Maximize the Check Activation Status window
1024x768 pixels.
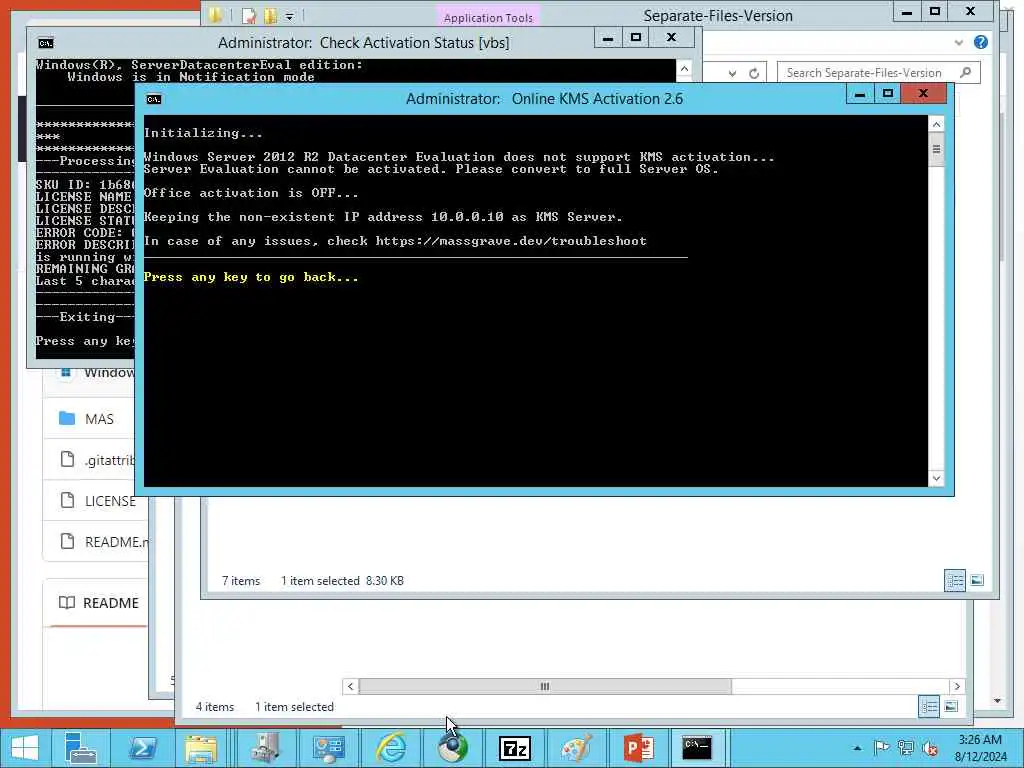(636, 38)
